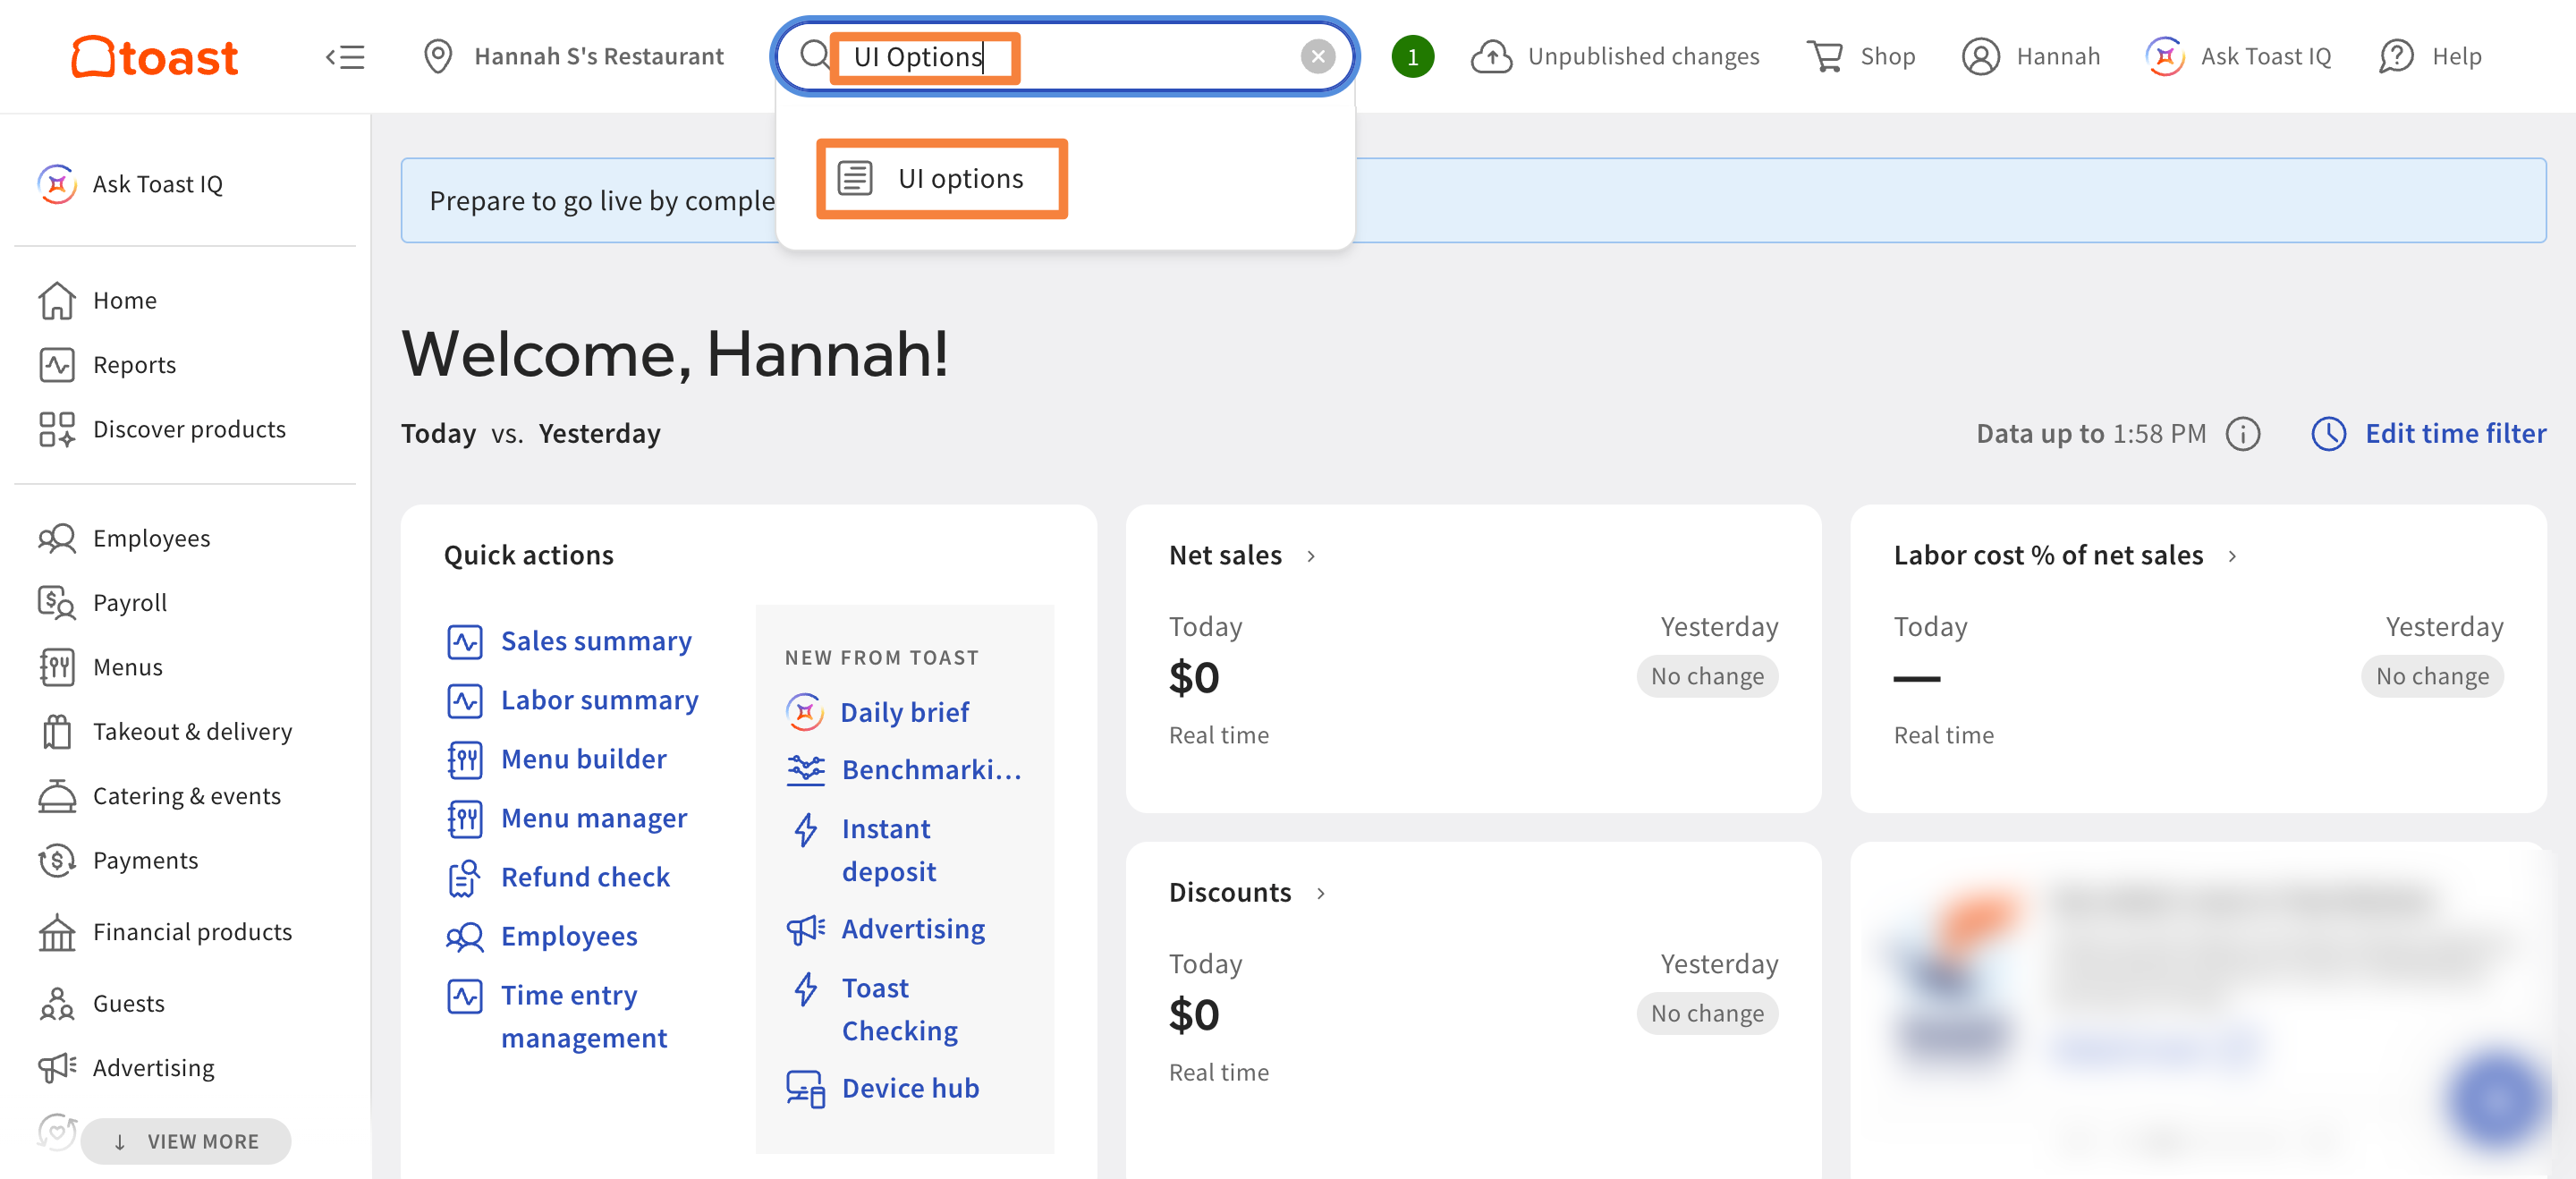
Task: Click the Toast logo
Action: click(x=155, y=57)
